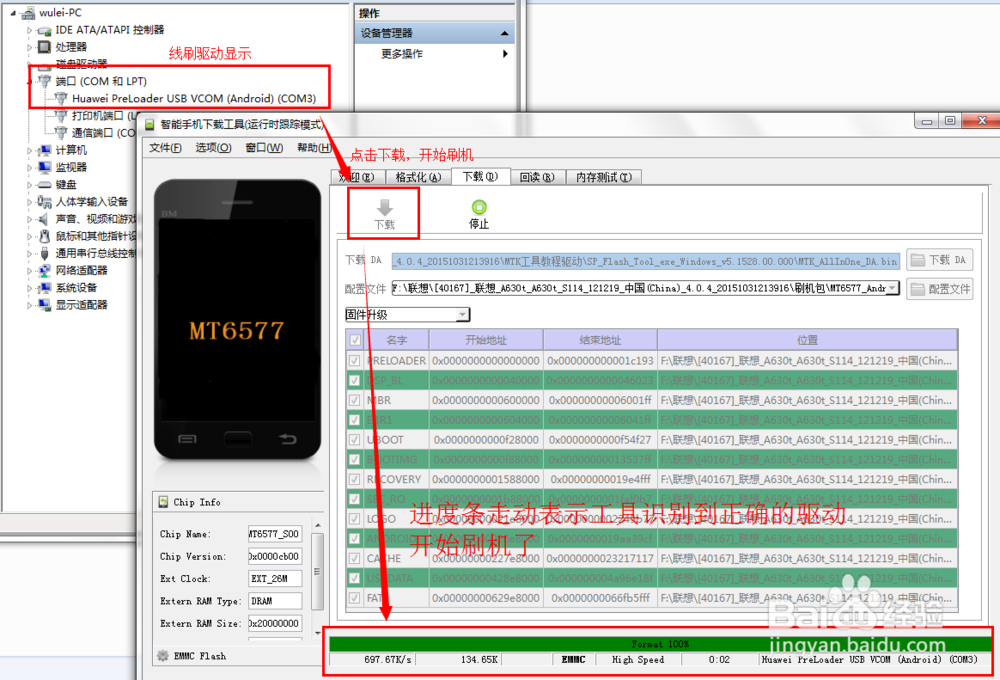Click the Extern RAM Size value field
This screenshot has width=1000, height=680.
tap(274, 623)
